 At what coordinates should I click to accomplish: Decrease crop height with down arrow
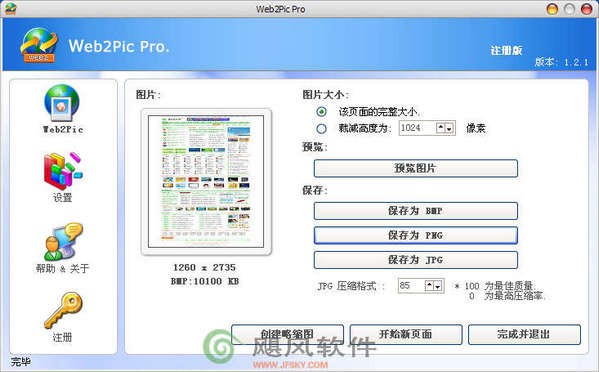pos(449,128)
